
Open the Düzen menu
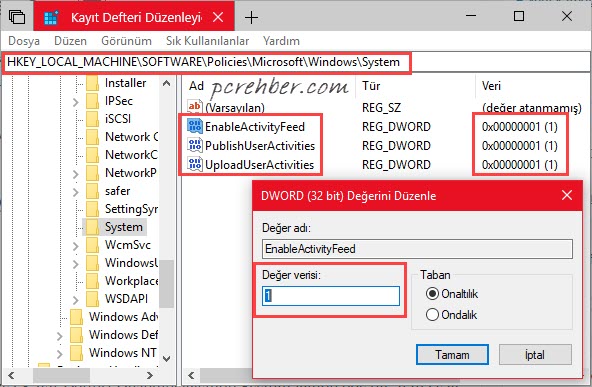pos(70,41)
